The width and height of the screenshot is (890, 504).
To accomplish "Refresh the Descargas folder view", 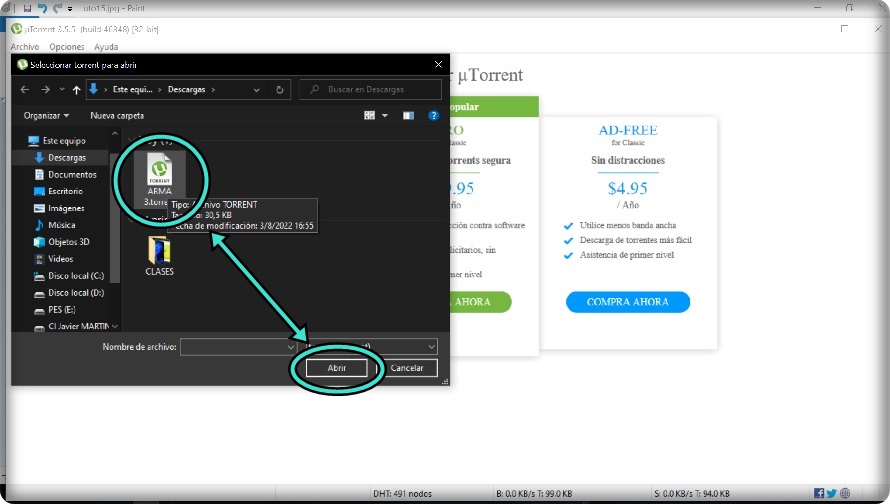I will (279, 90).
